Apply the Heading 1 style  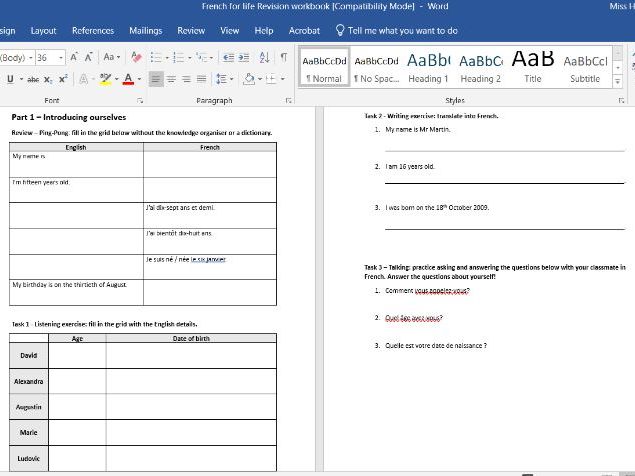pos(428,67)
